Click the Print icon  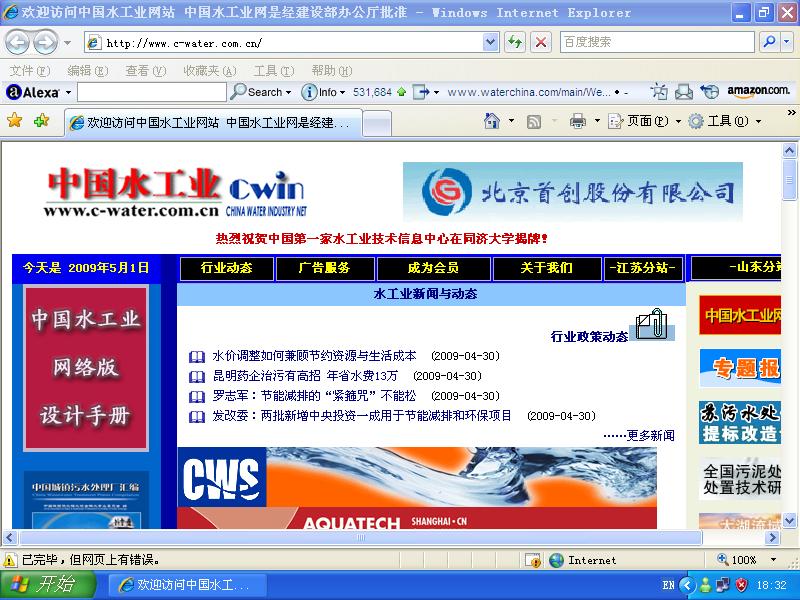point(578,121)
